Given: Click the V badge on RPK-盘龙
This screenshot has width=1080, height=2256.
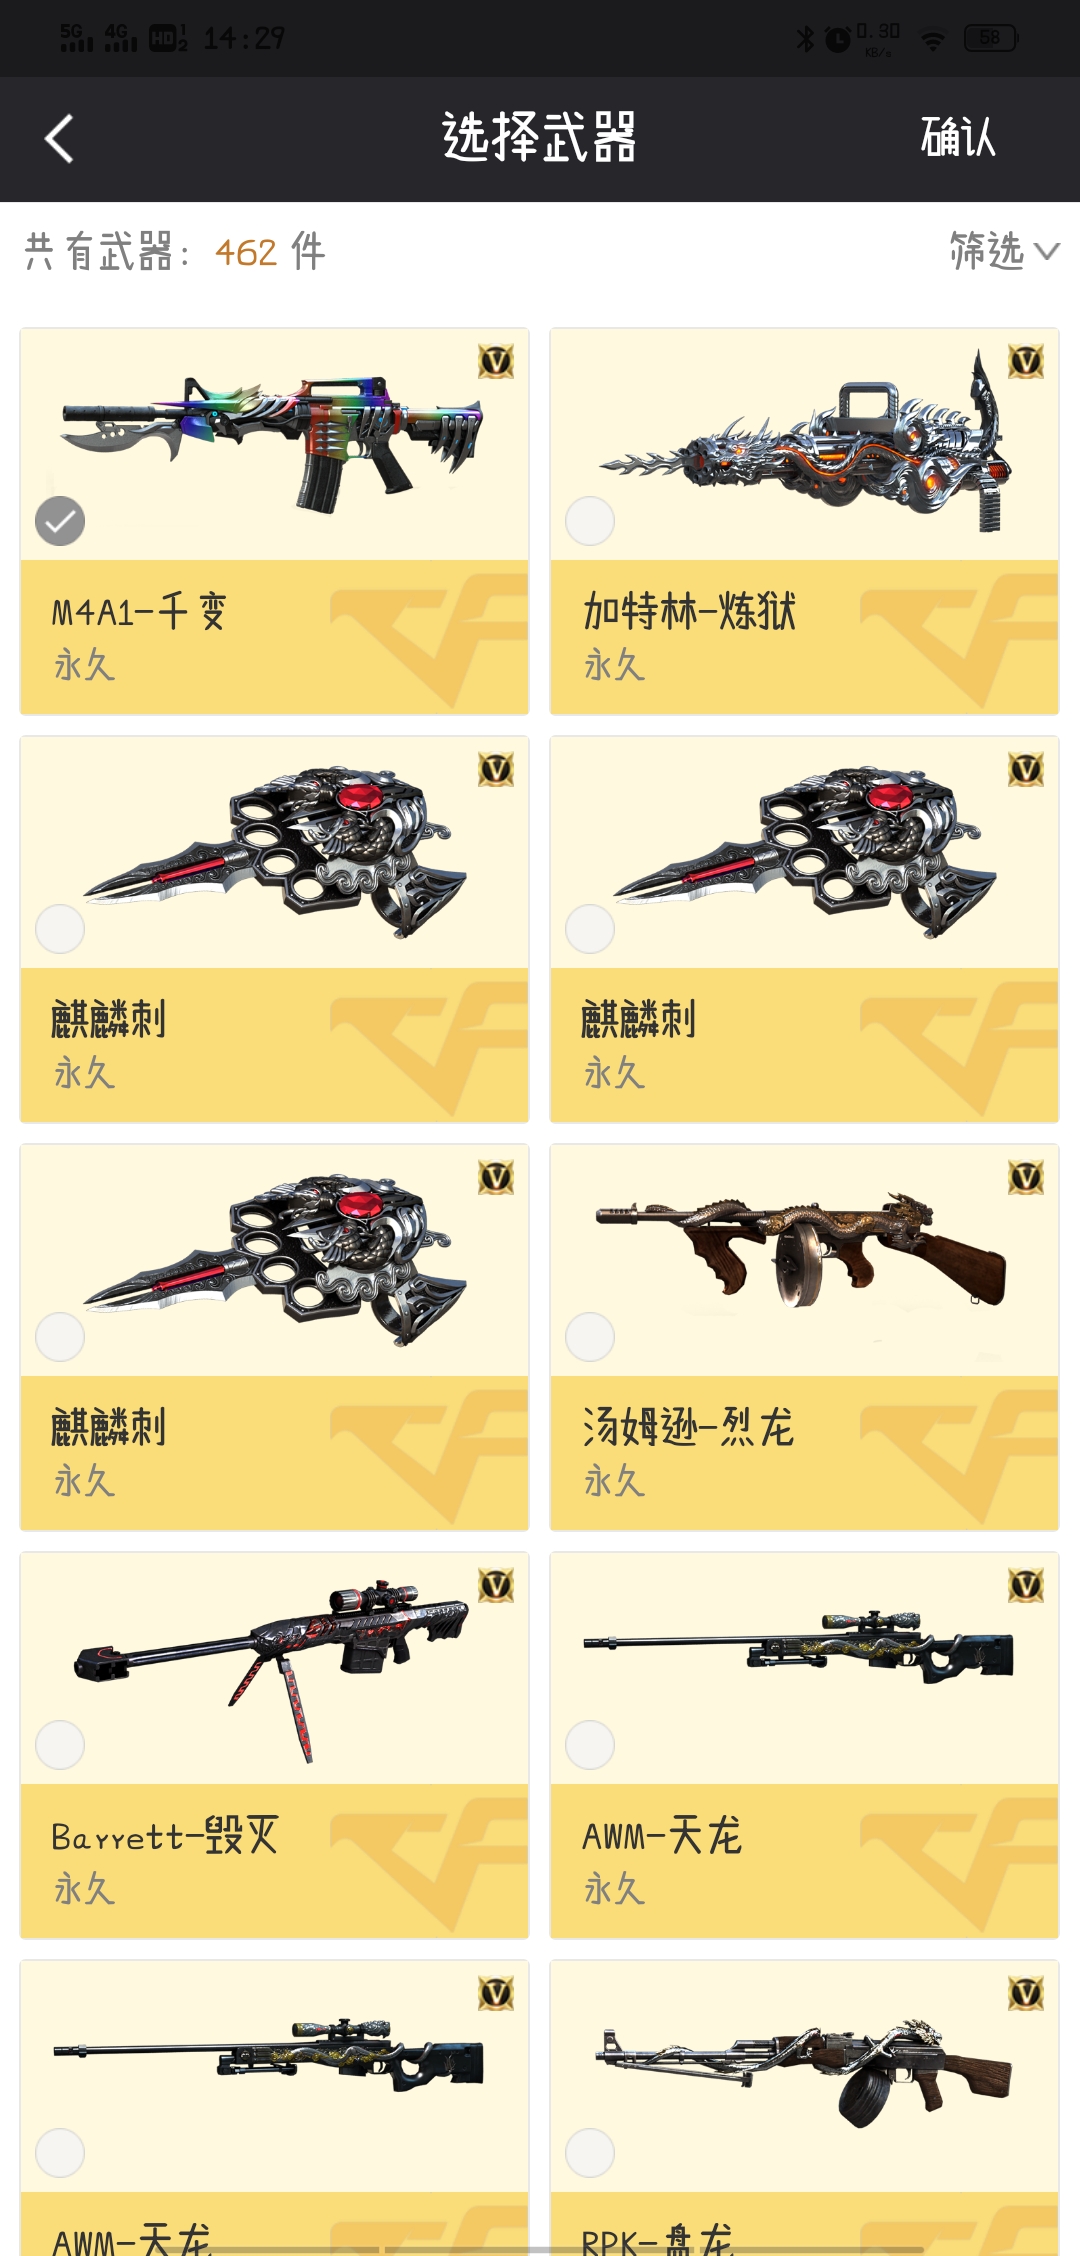Looking at the screenshot, I should pos(1026,1993).
